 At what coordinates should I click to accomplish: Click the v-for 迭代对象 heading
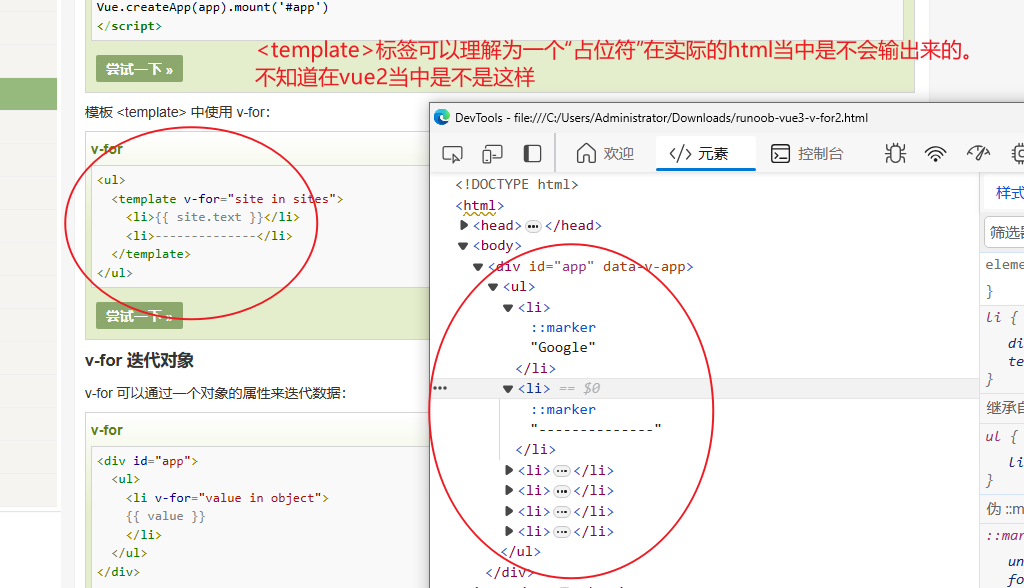[139, 361]
